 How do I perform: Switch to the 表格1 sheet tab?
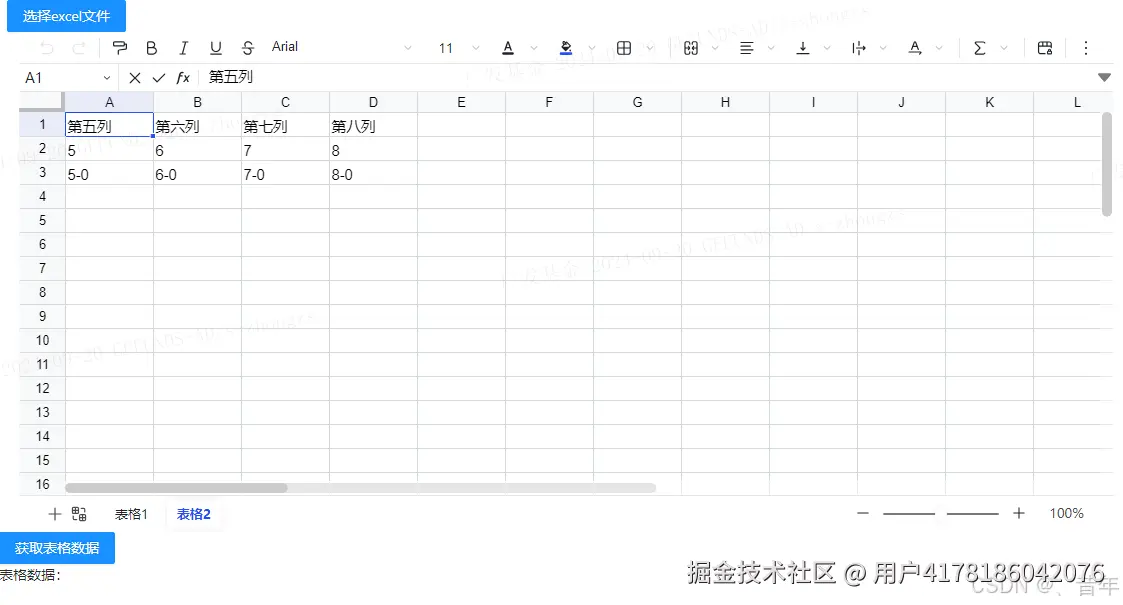pos(131,514)
